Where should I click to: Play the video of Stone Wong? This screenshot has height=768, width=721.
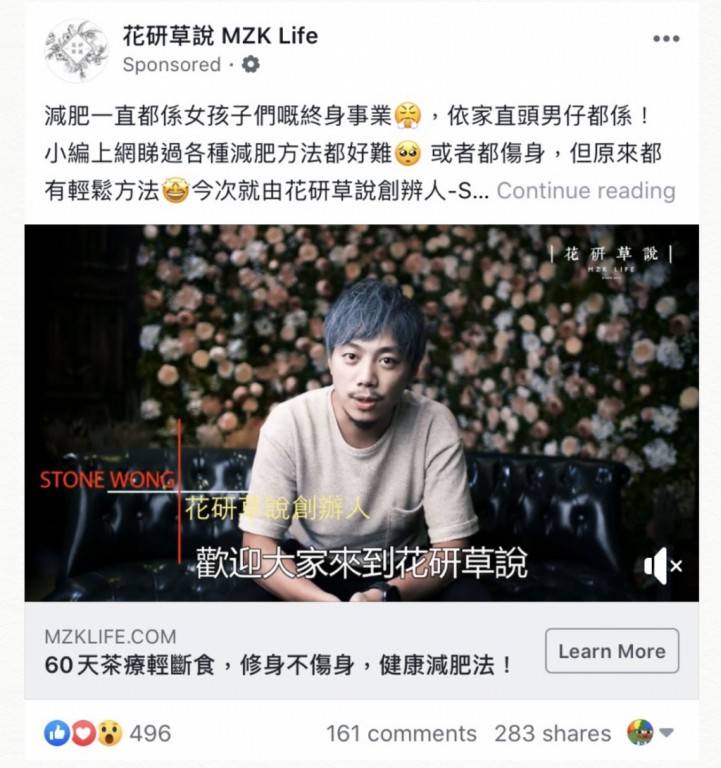(x=361, y=413)
